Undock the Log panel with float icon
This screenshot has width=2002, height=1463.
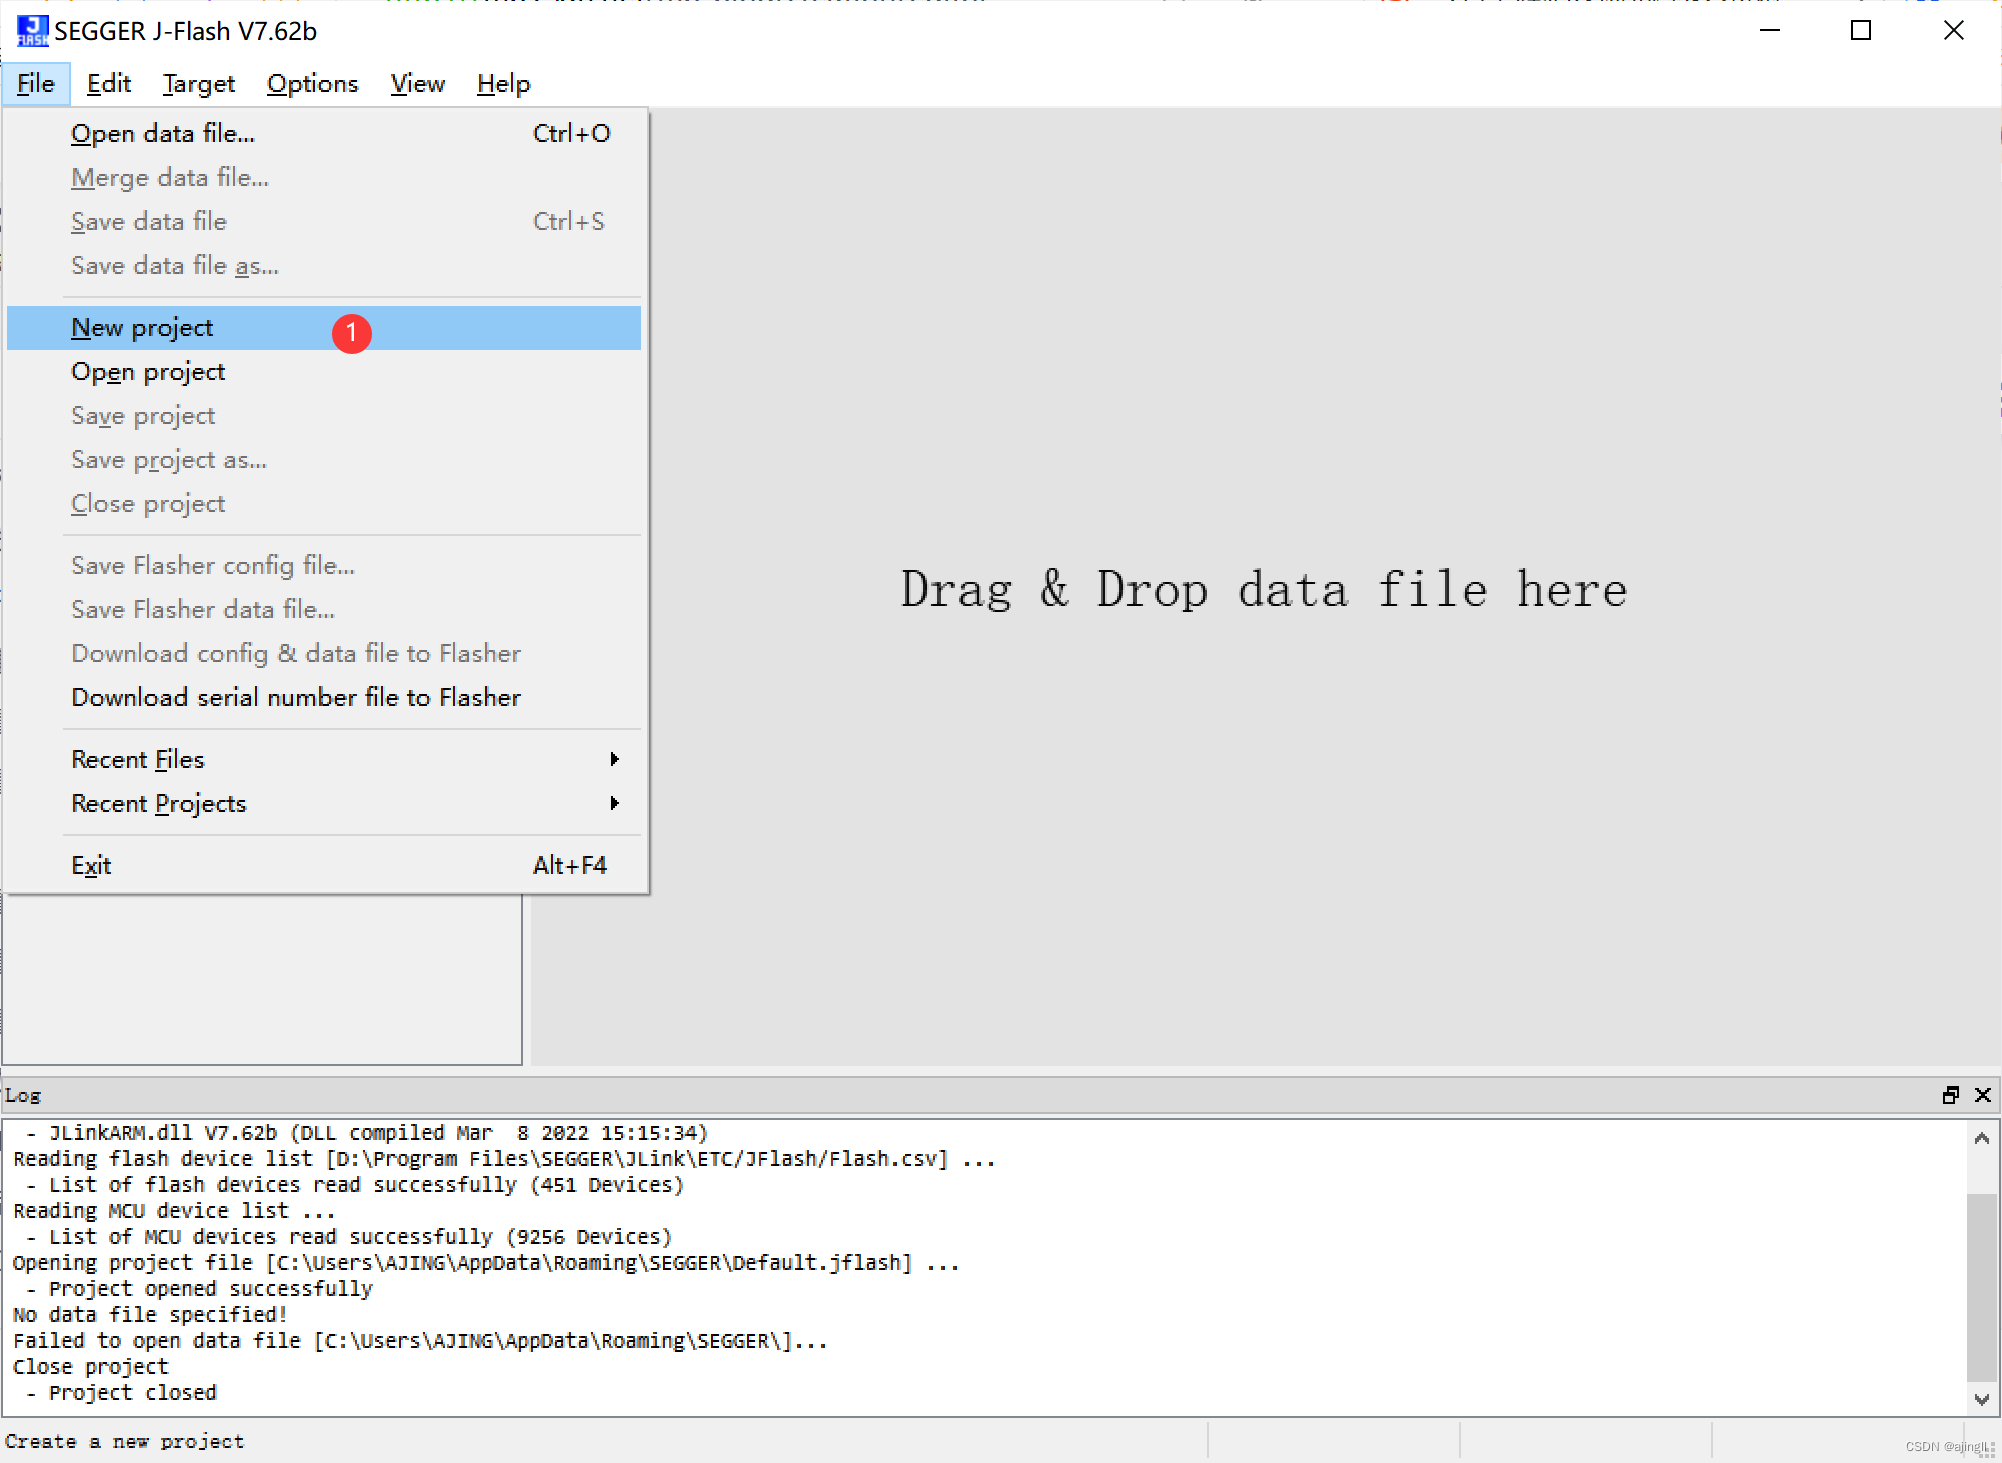(x=1950, y=1095)
